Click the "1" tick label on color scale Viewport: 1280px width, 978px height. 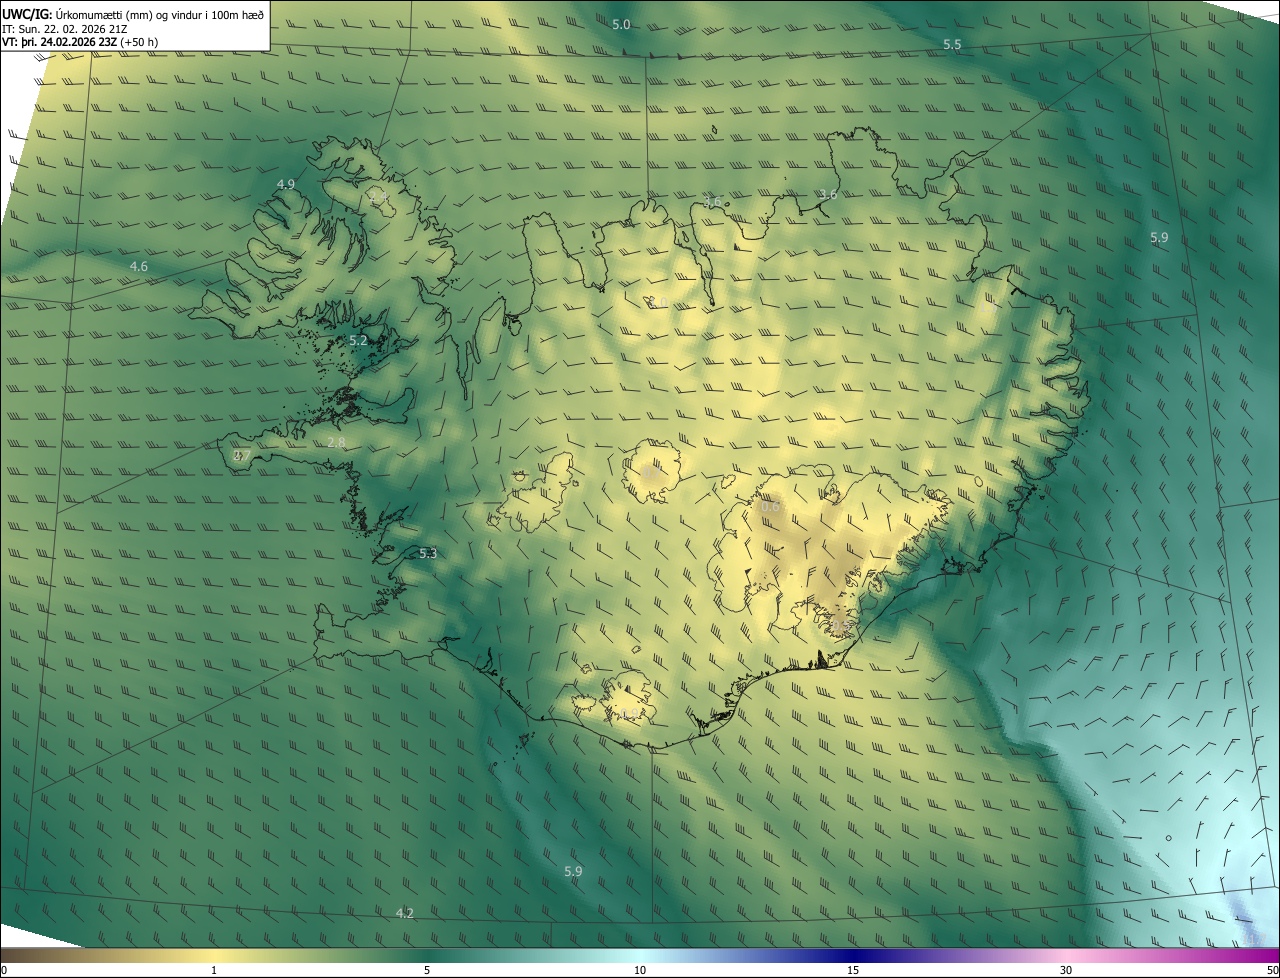pyautogui.click(x=214, y=970)
